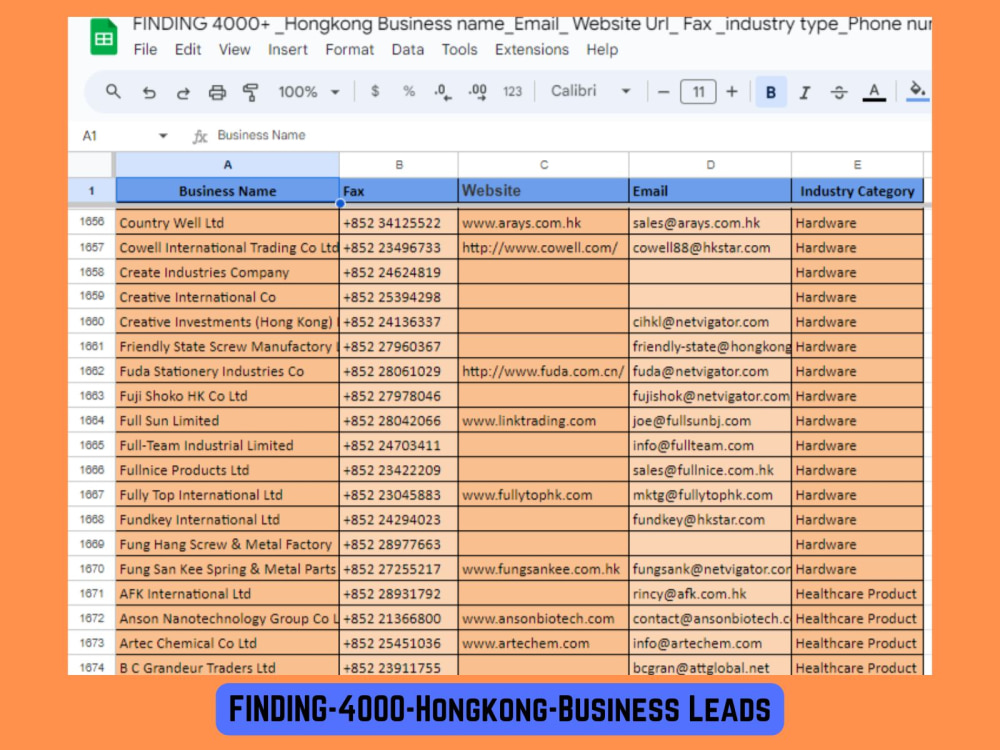The width and height of the screenshot is (1000, 750).
Task: Redo the last action
Action: [x=183, y=92]
